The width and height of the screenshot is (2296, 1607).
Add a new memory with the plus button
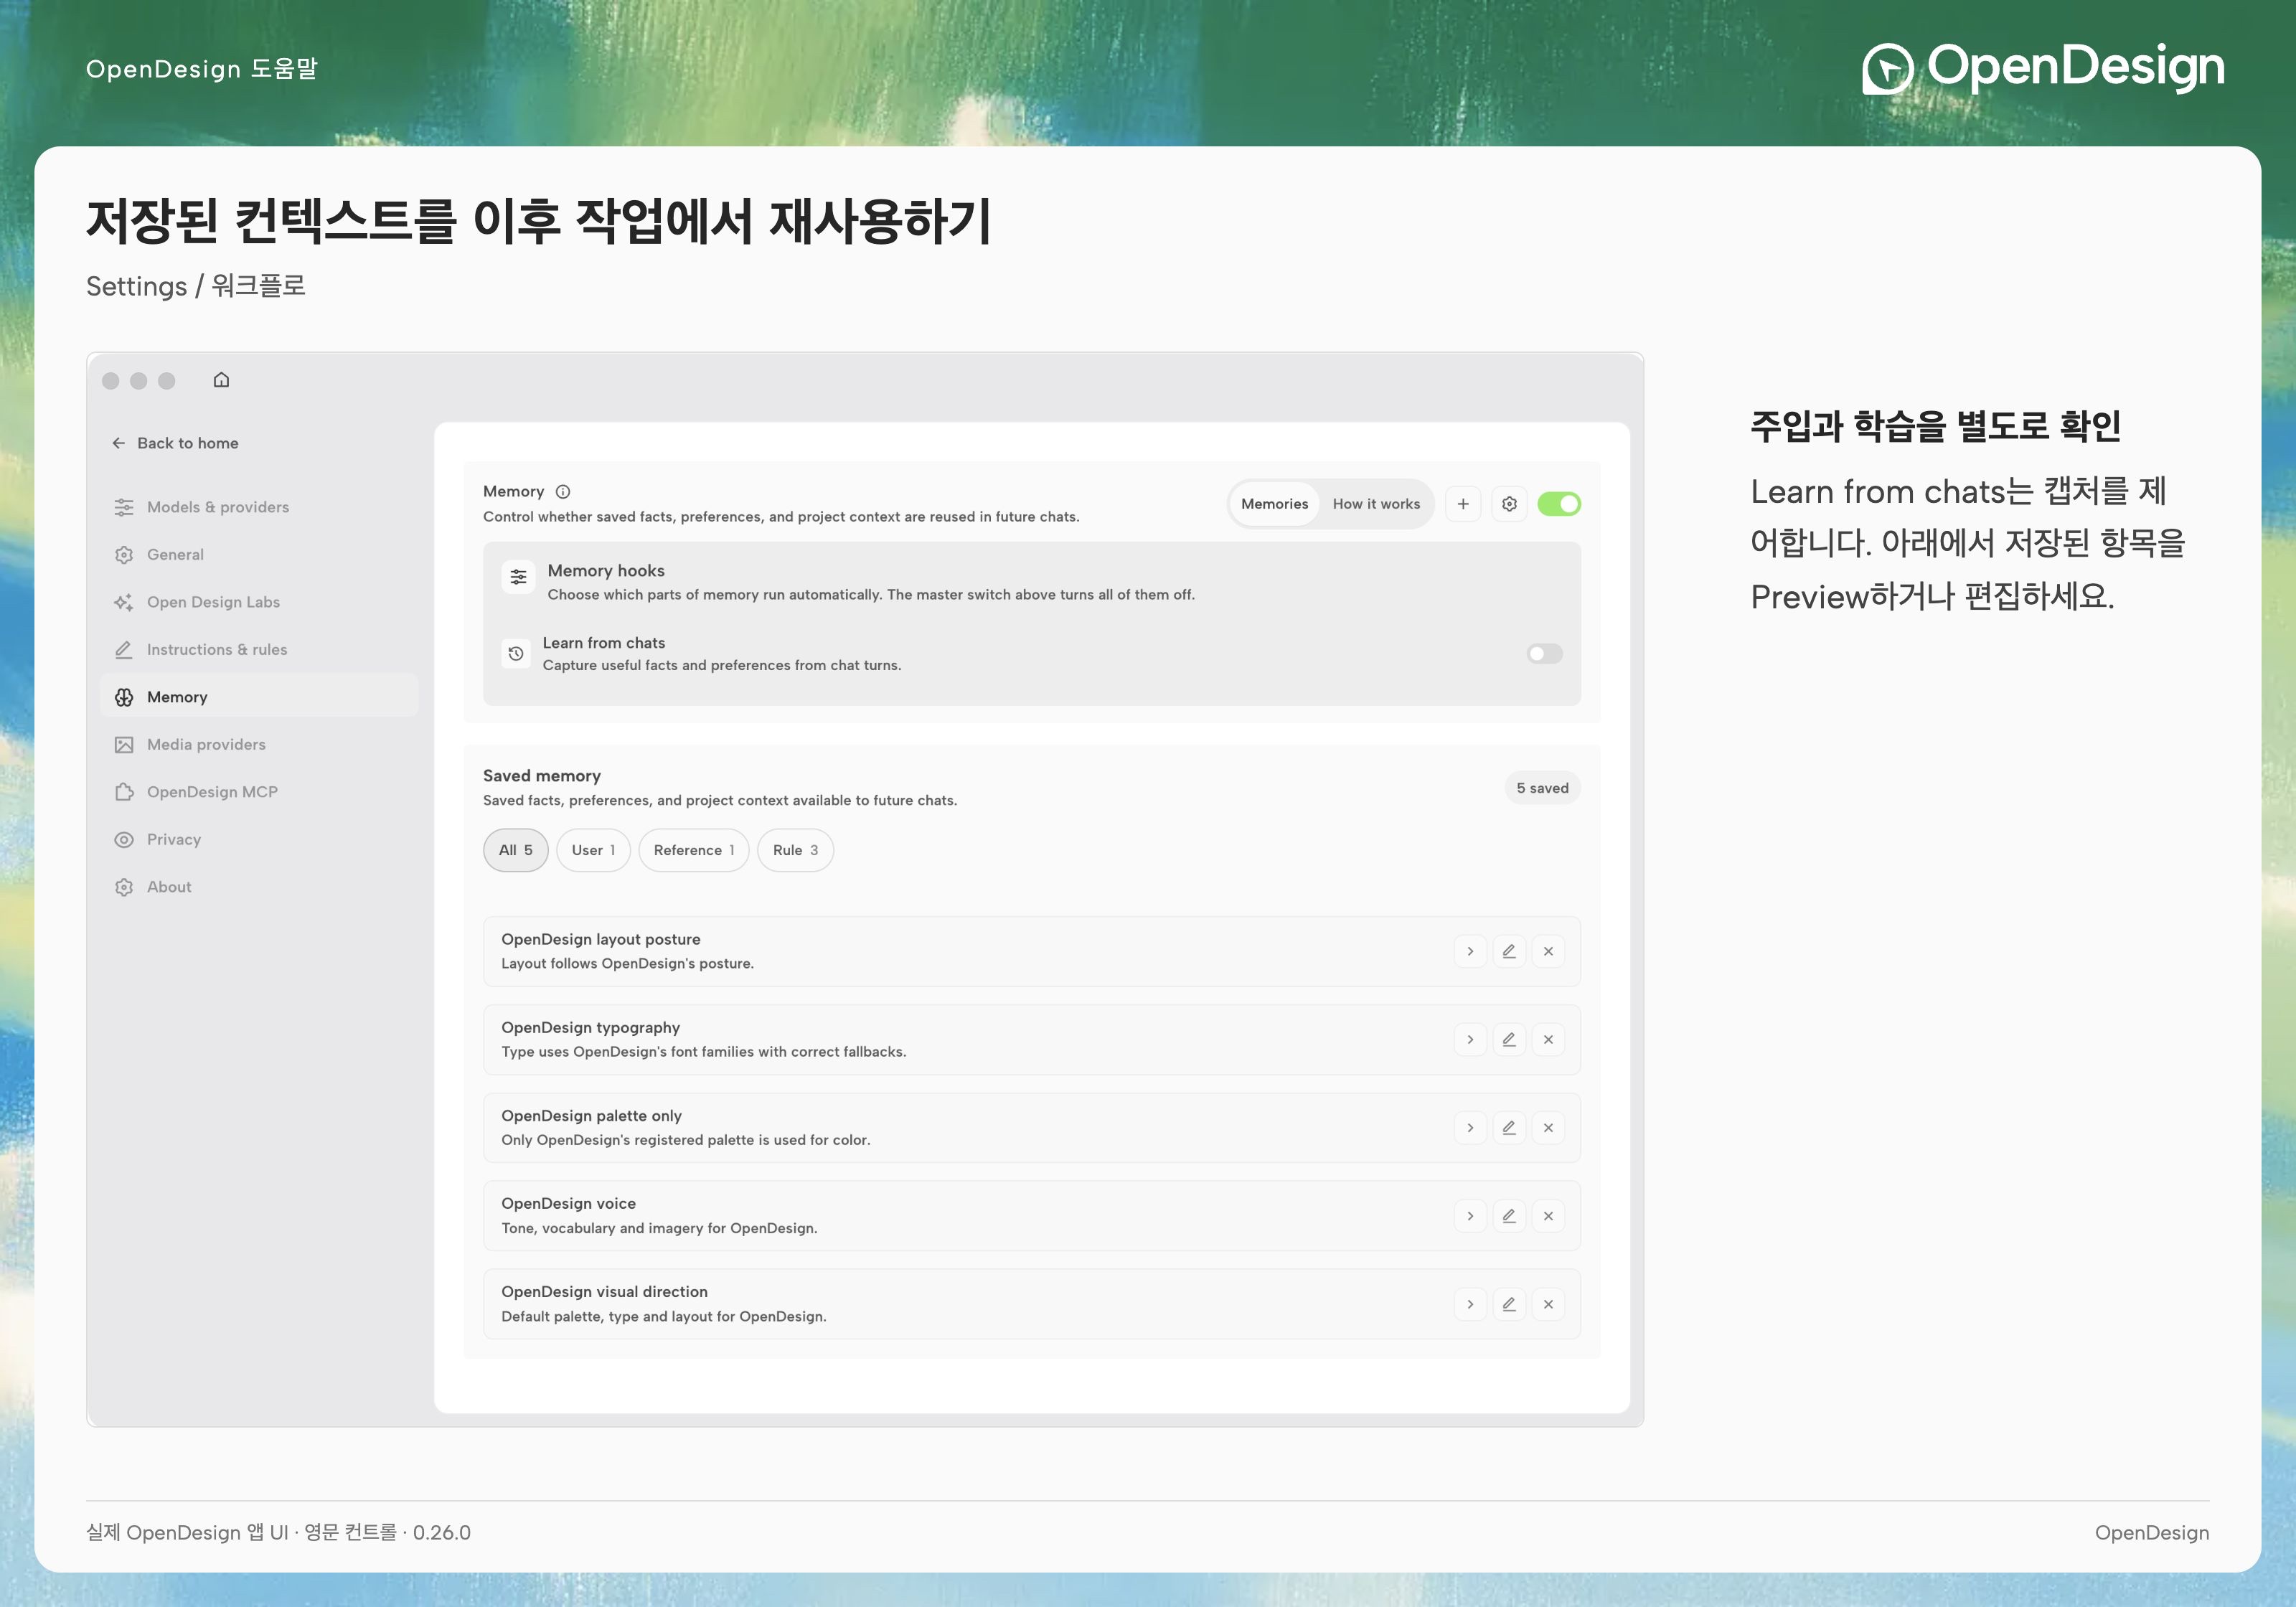1463,504
